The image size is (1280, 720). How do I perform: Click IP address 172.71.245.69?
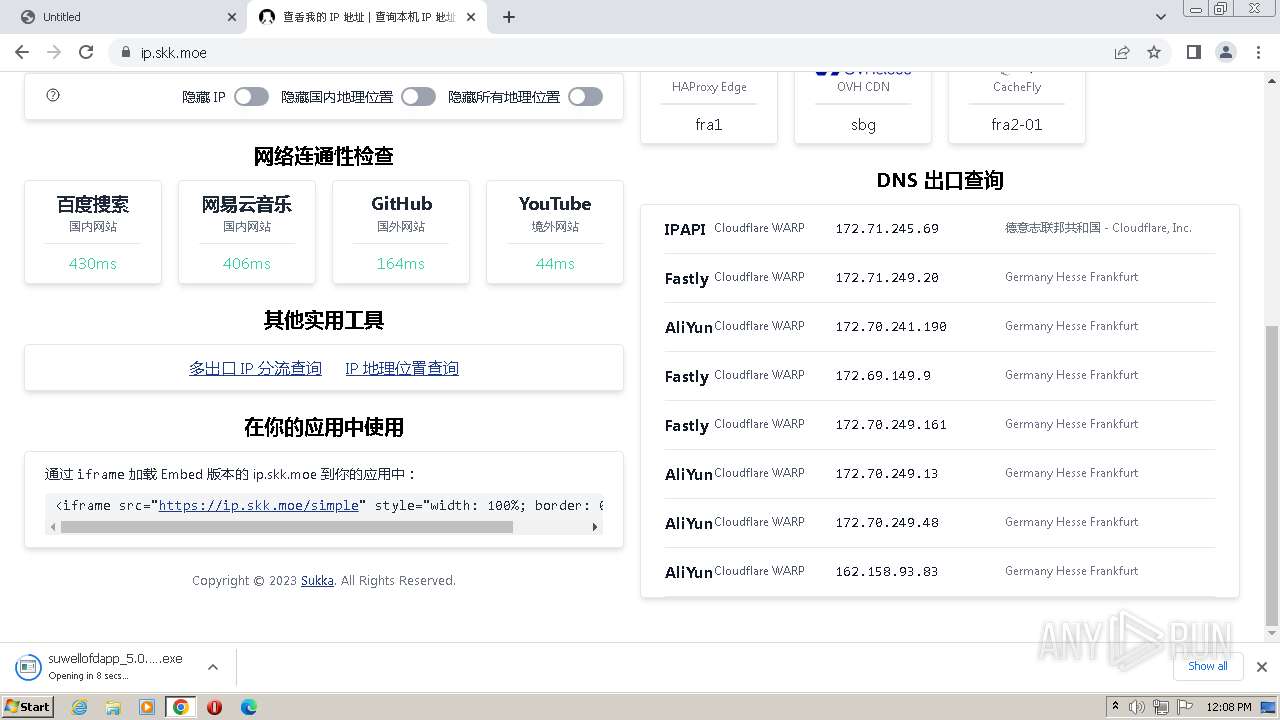(x=887, y=229)
